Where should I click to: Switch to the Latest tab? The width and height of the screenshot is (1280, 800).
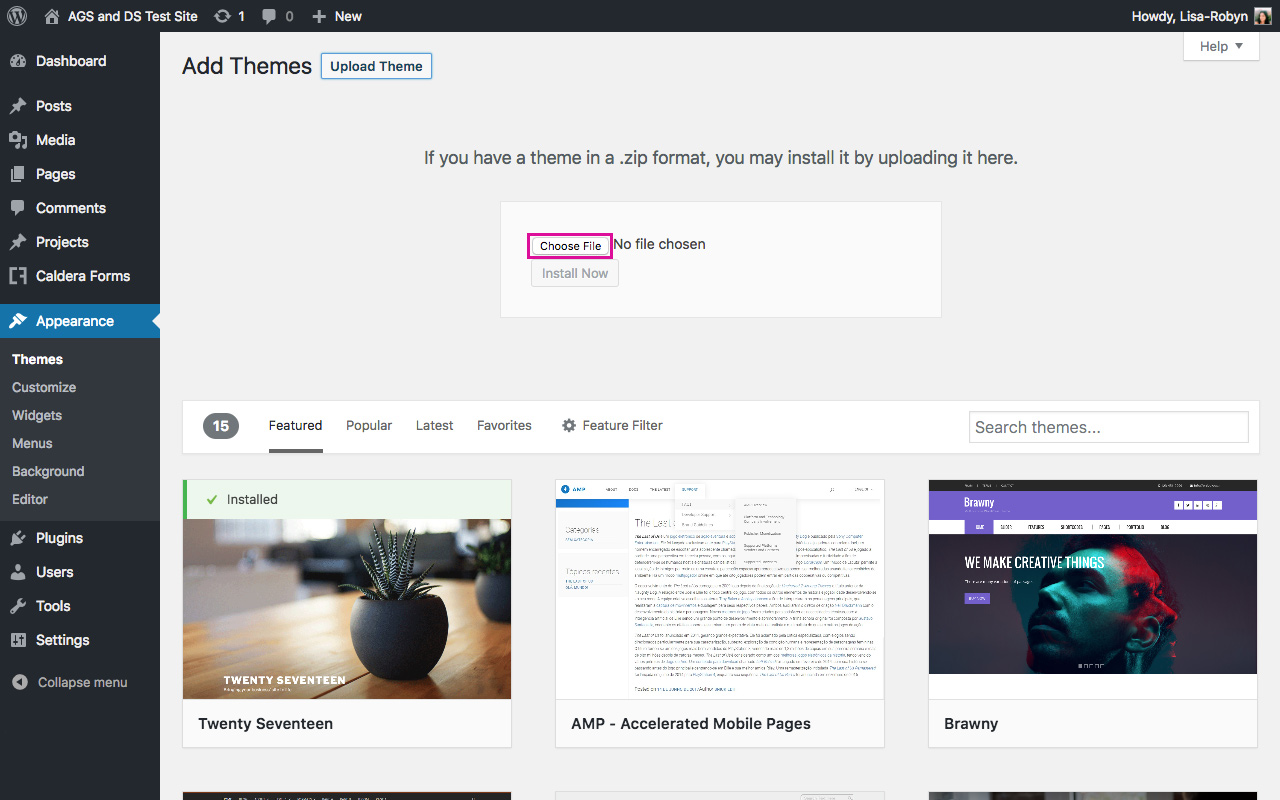click(434, 425)
